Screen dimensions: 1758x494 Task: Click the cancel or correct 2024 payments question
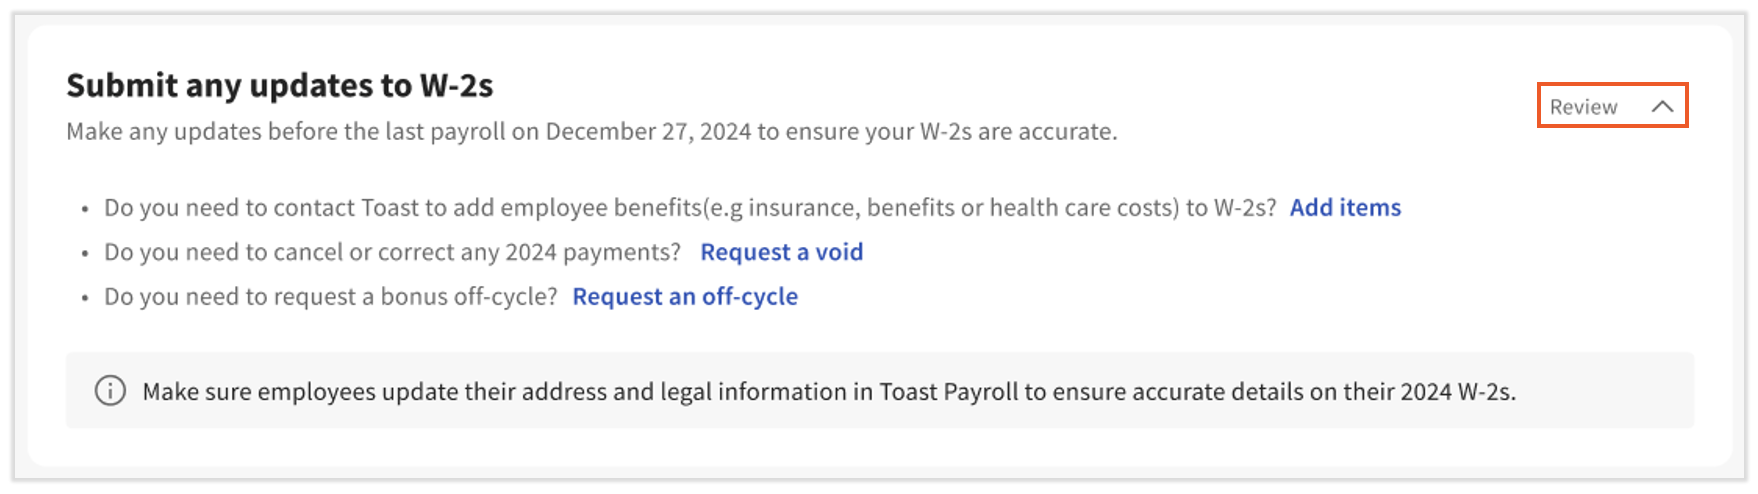coord(392,252)
